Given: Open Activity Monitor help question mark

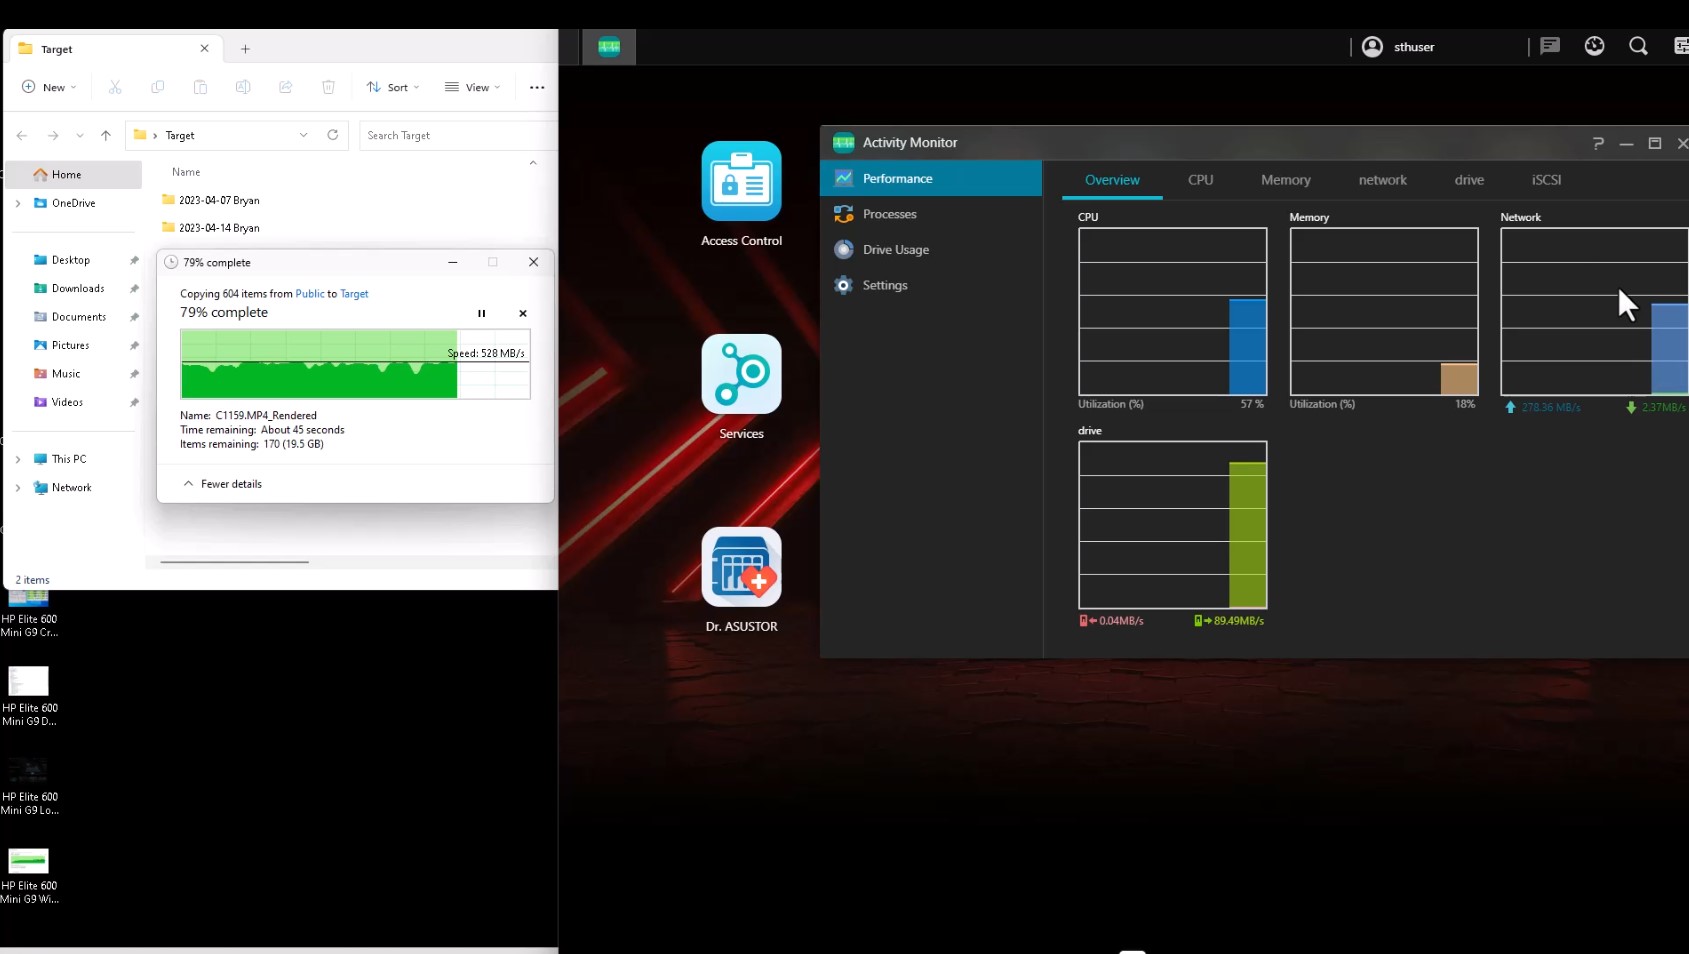Looking at the screenshot, I should click(1598, 143).
